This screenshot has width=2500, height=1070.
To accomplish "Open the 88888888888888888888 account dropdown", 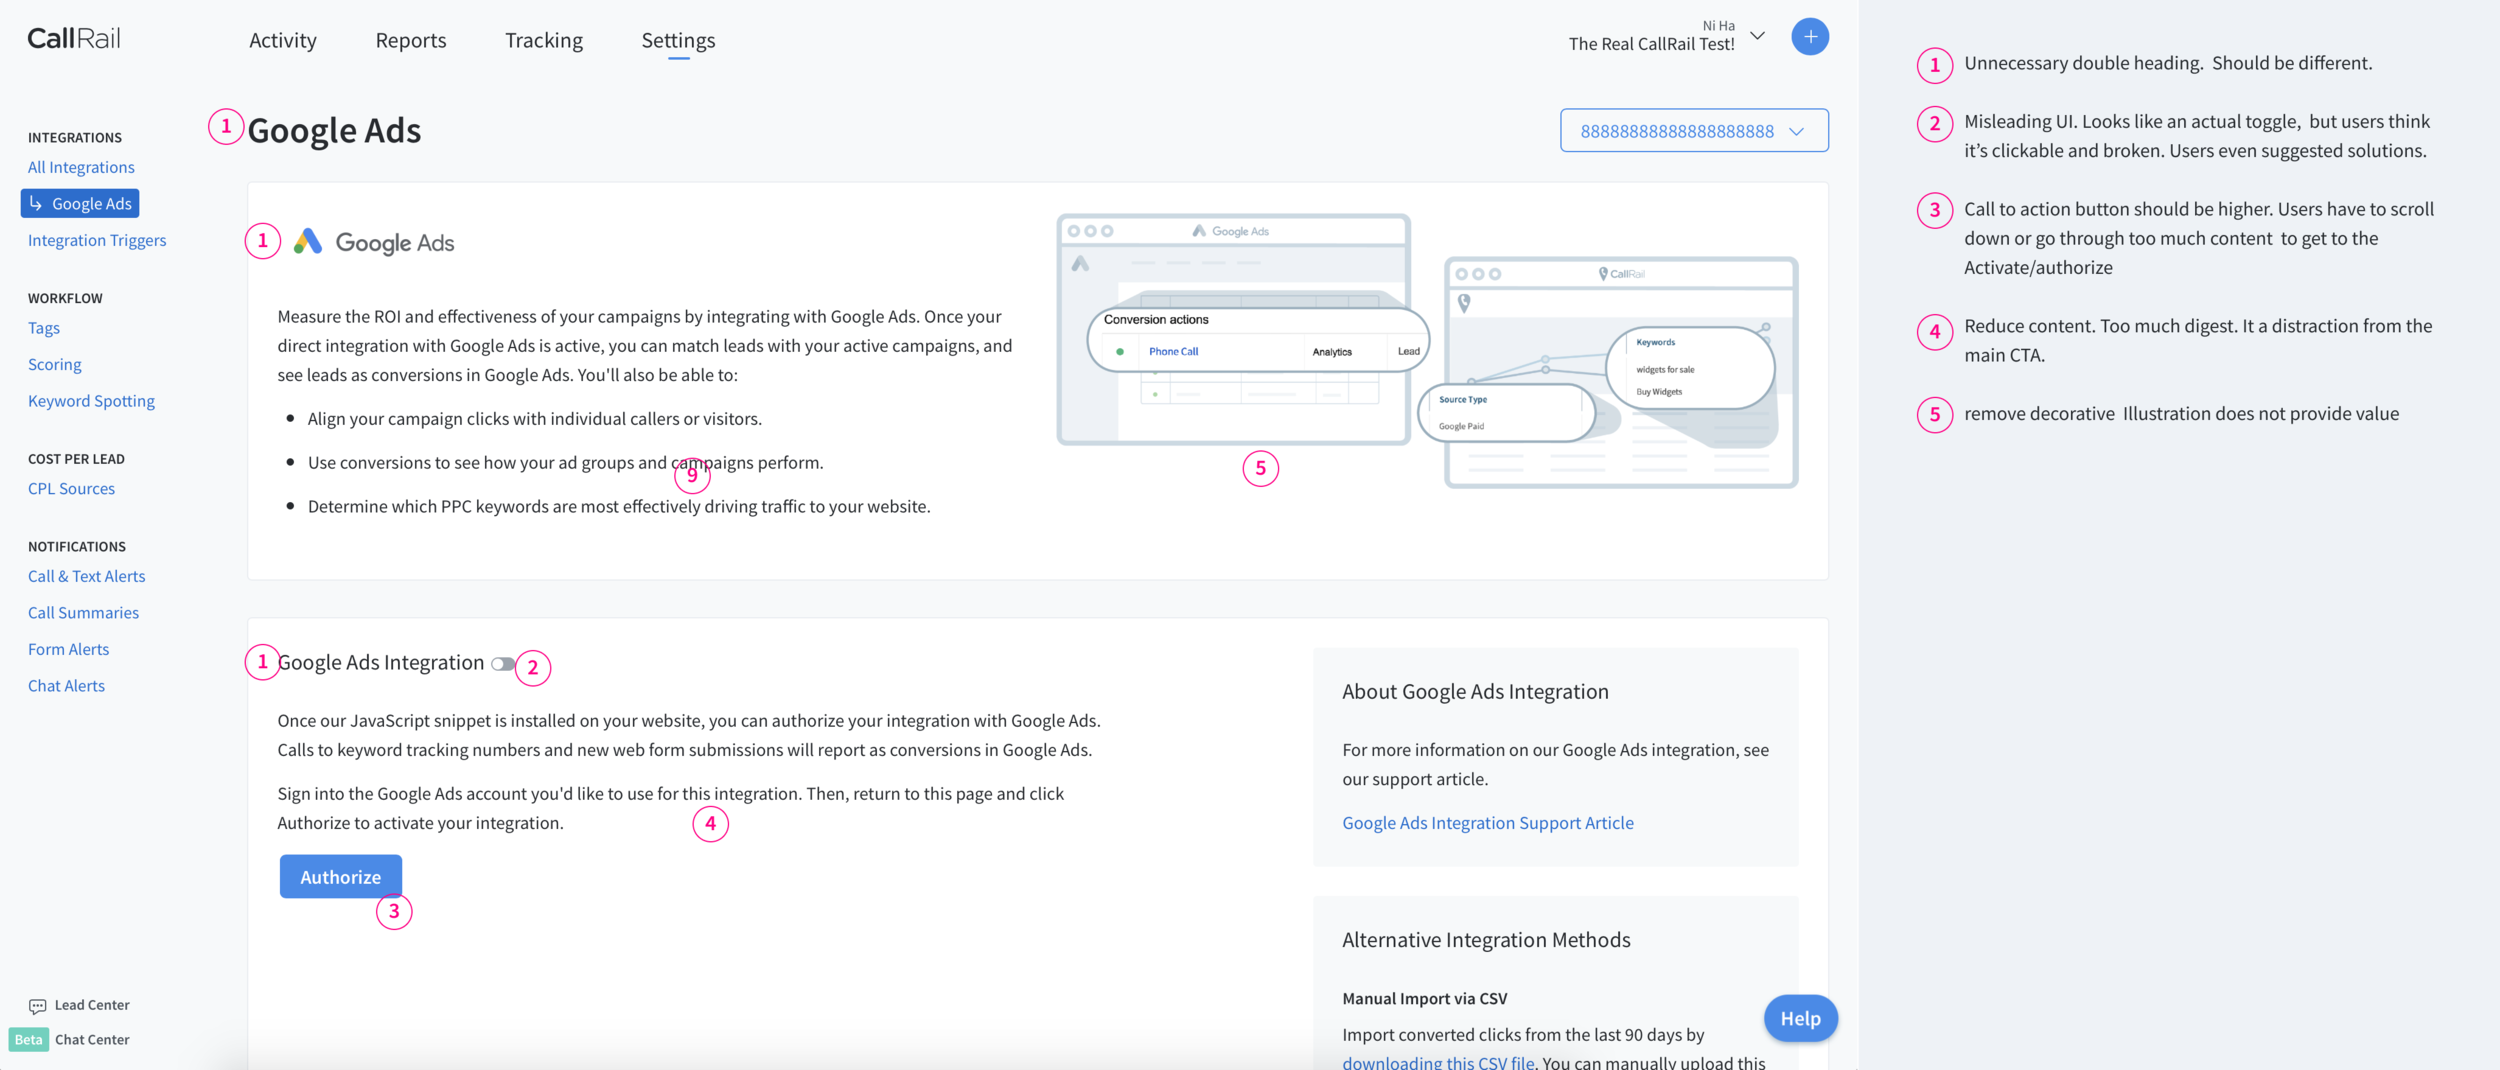I will 1694,131.
